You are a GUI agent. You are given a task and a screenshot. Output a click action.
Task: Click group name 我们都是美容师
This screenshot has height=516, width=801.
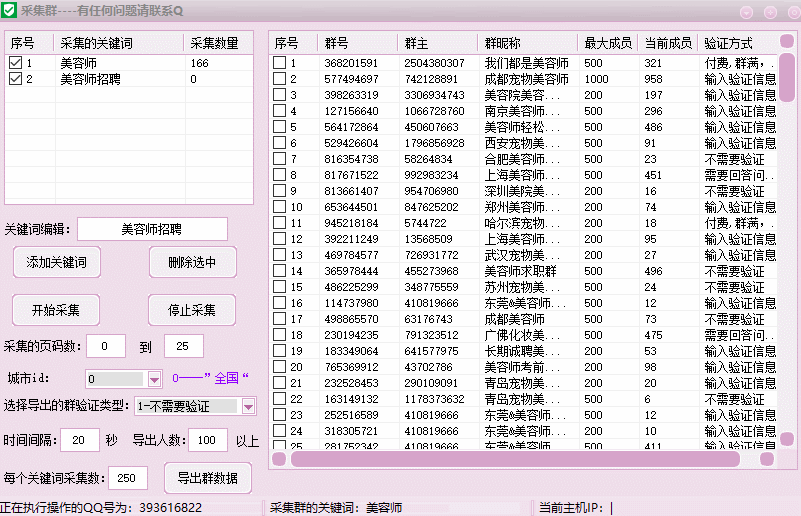click(x=527, y=63)
